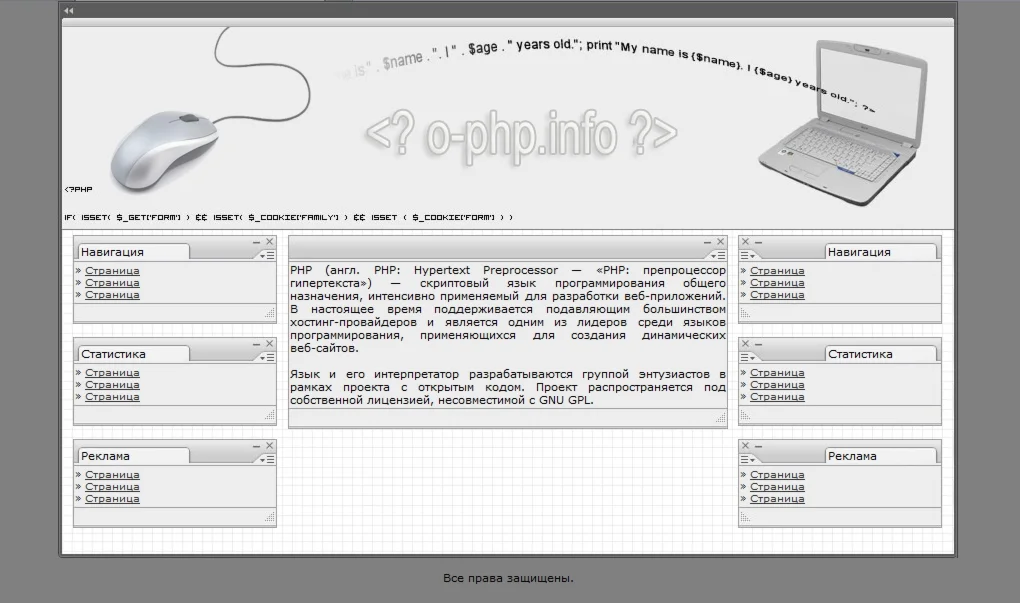Minimize the center PHP article panel
This screenshot has height=603, width=1020.
pos(707,242)
